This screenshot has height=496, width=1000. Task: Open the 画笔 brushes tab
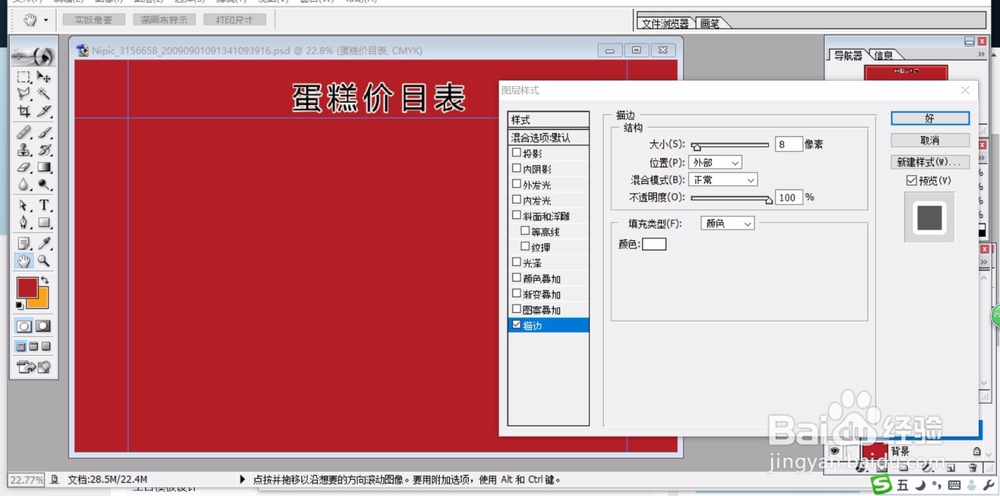[710, 24]
